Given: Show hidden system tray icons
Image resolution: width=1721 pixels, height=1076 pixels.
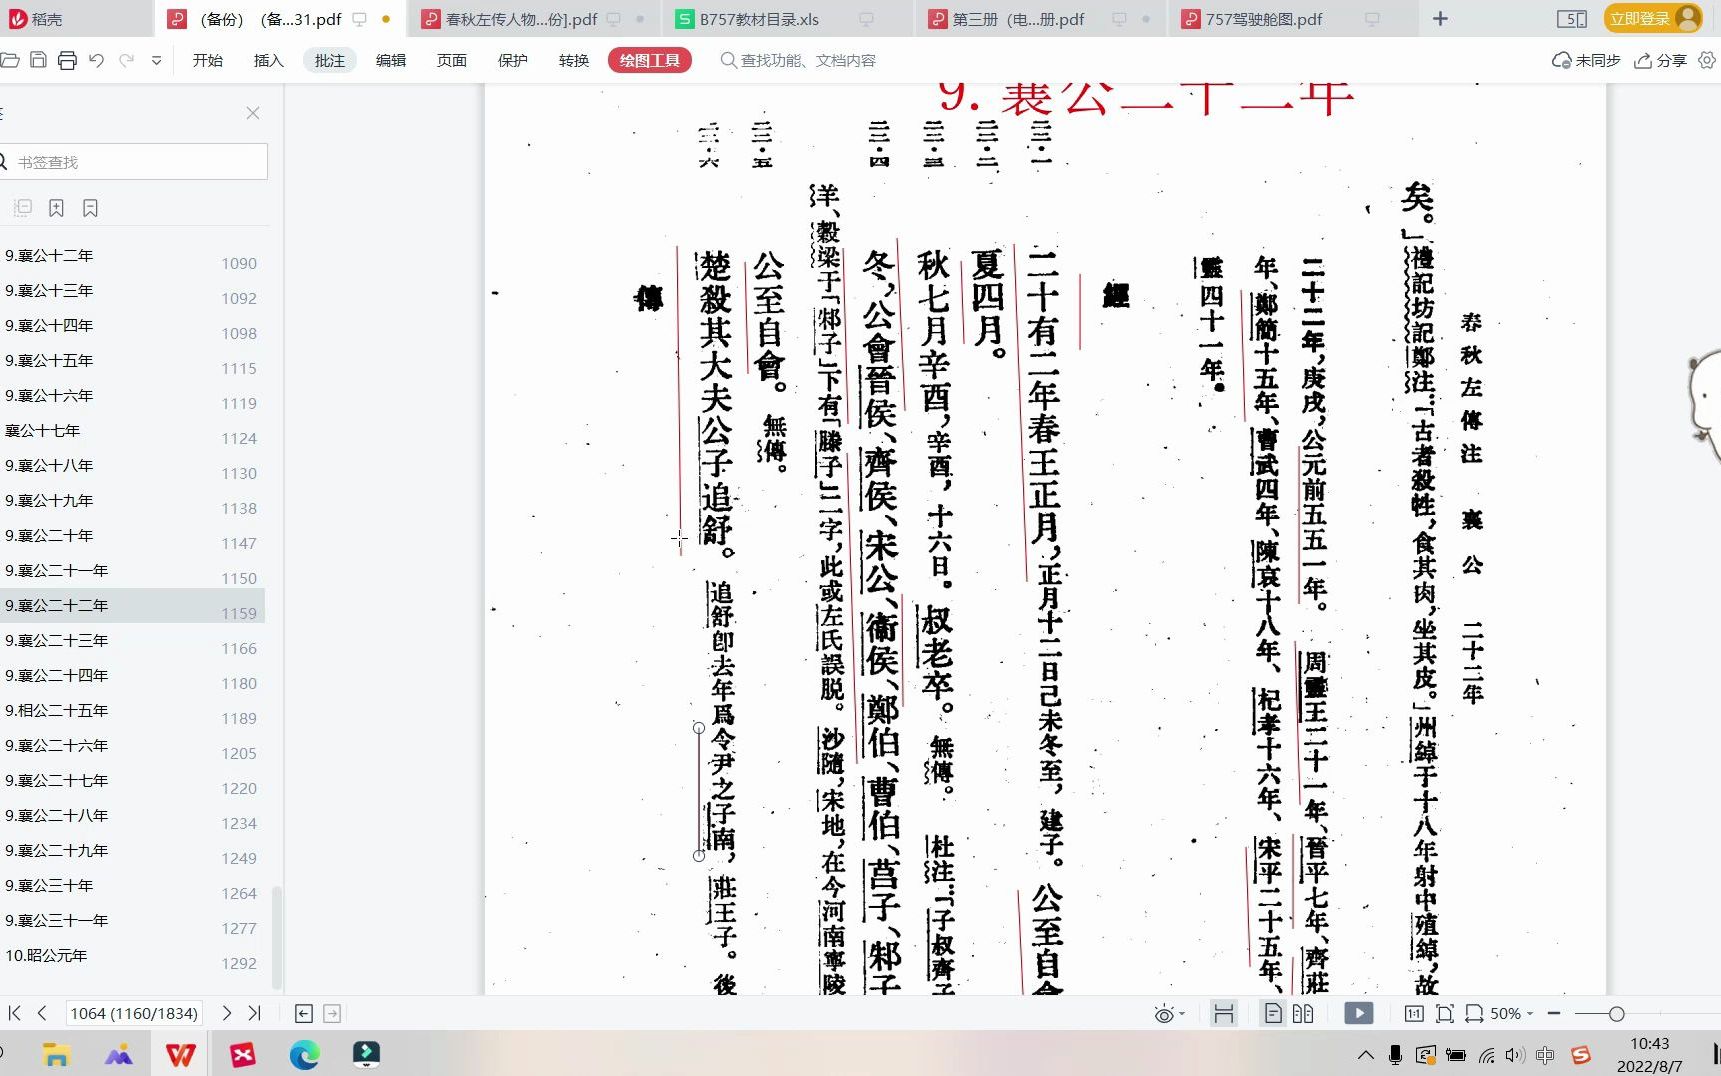Looking at the screenshot, I should [x=1365, y=1055].
